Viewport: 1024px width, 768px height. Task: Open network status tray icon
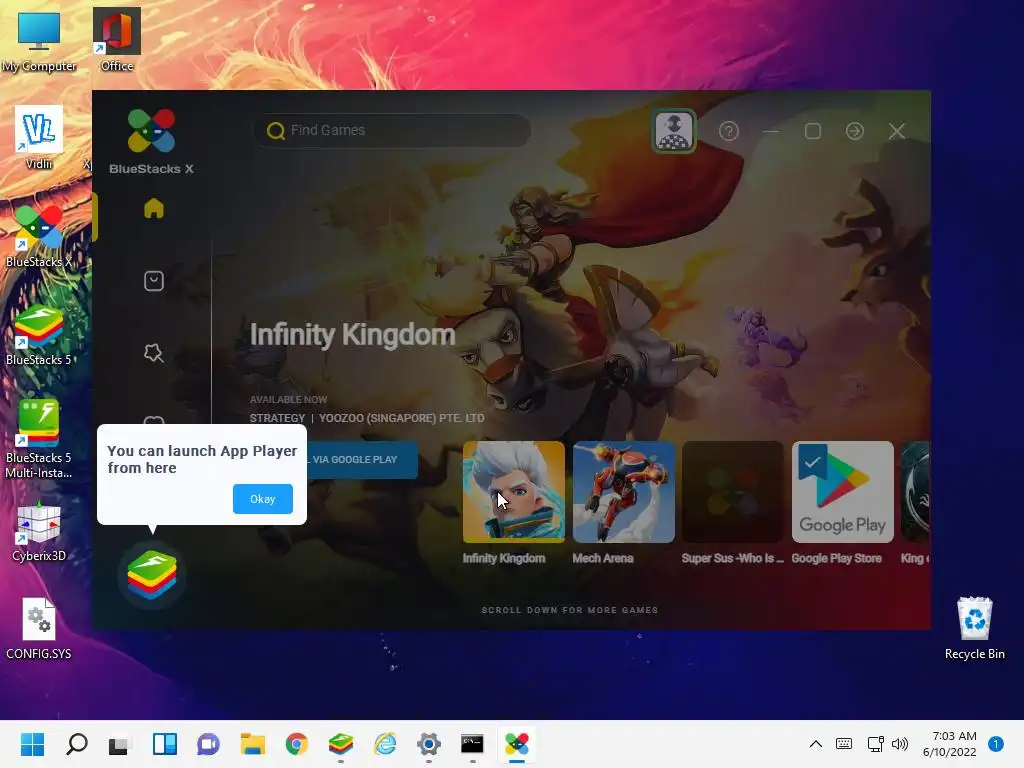pos(875,744)
